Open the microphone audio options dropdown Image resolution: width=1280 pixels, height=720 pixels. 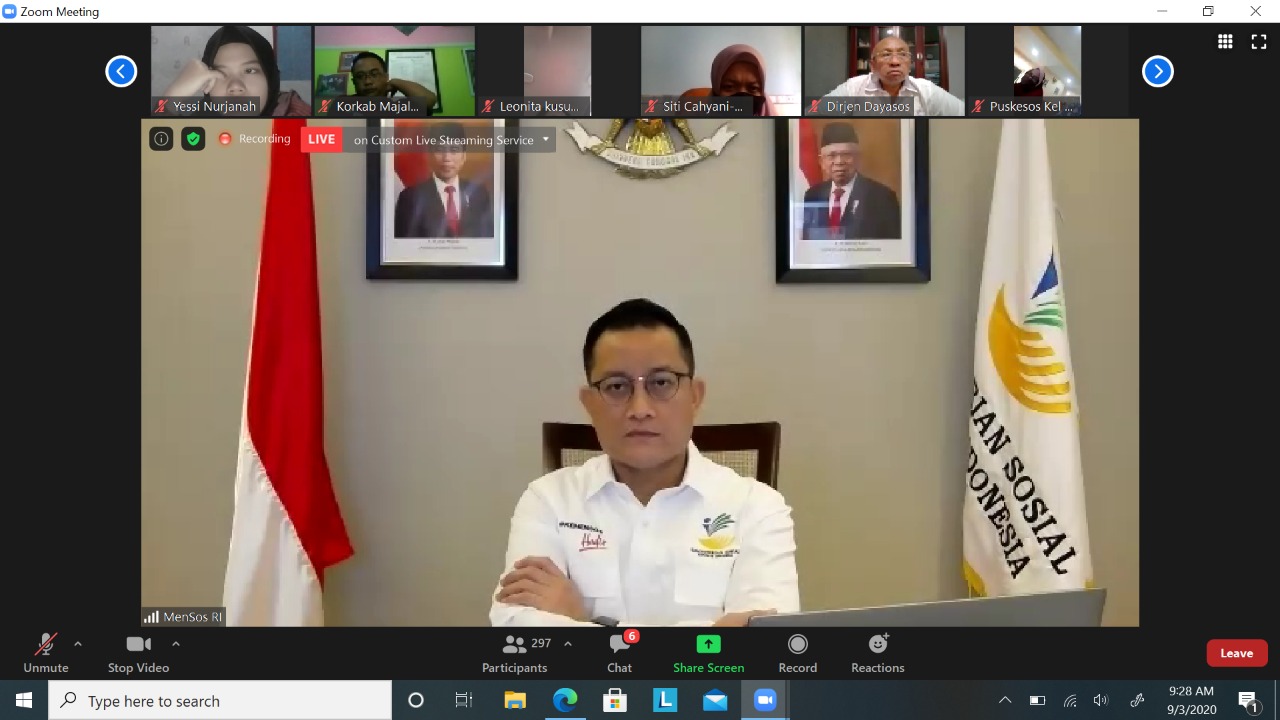77,643
